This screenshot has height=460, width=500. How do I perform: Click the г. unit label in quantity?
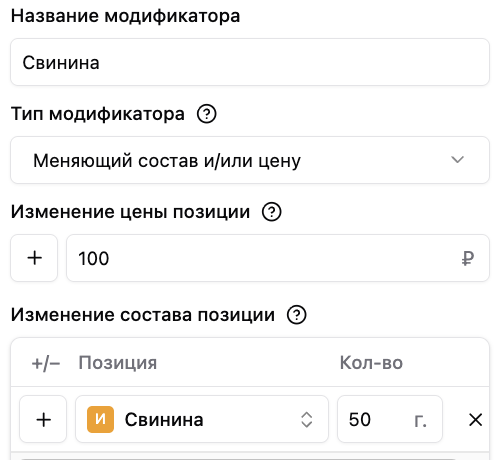[420, 420]
